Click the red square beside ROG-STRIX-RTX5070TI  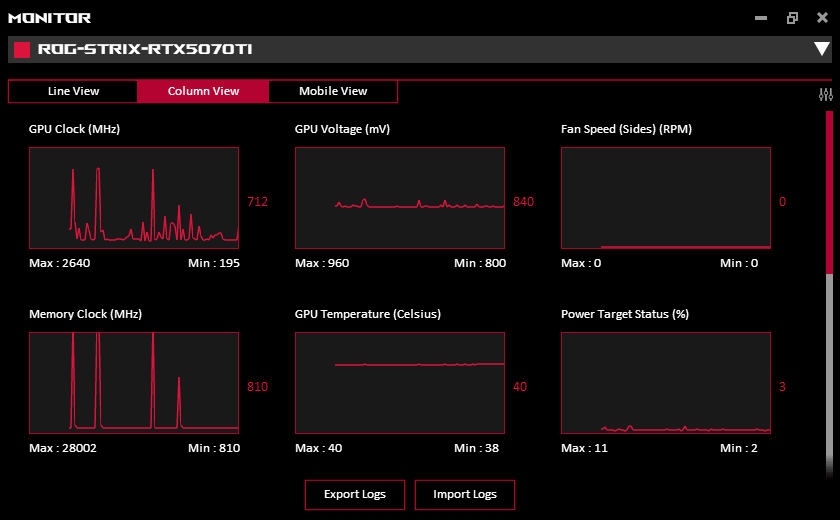21,49
